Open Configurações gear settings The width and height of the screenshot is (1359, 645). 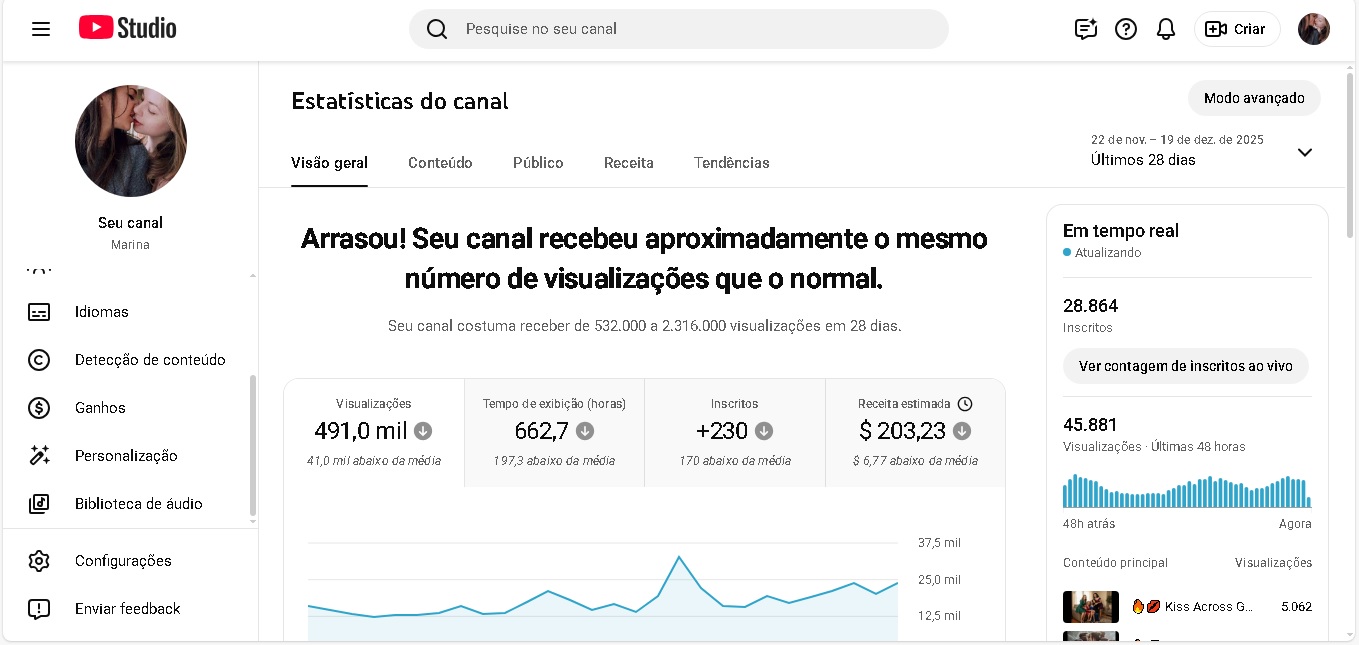pos(123,561)
